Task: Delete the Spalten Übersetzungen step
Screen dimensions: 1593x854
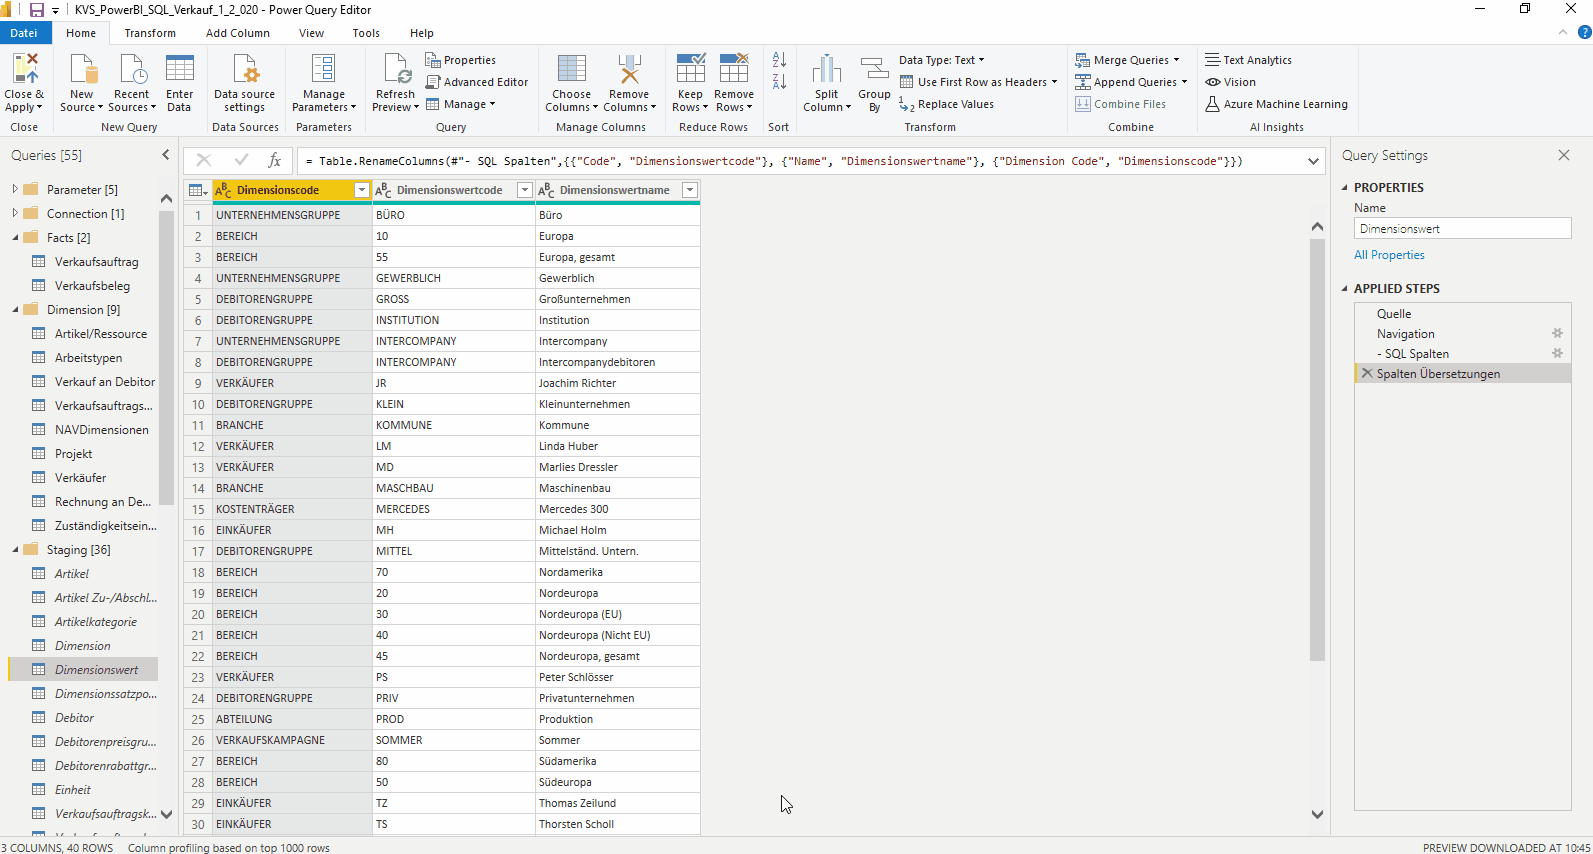Action: point(1367,373)
